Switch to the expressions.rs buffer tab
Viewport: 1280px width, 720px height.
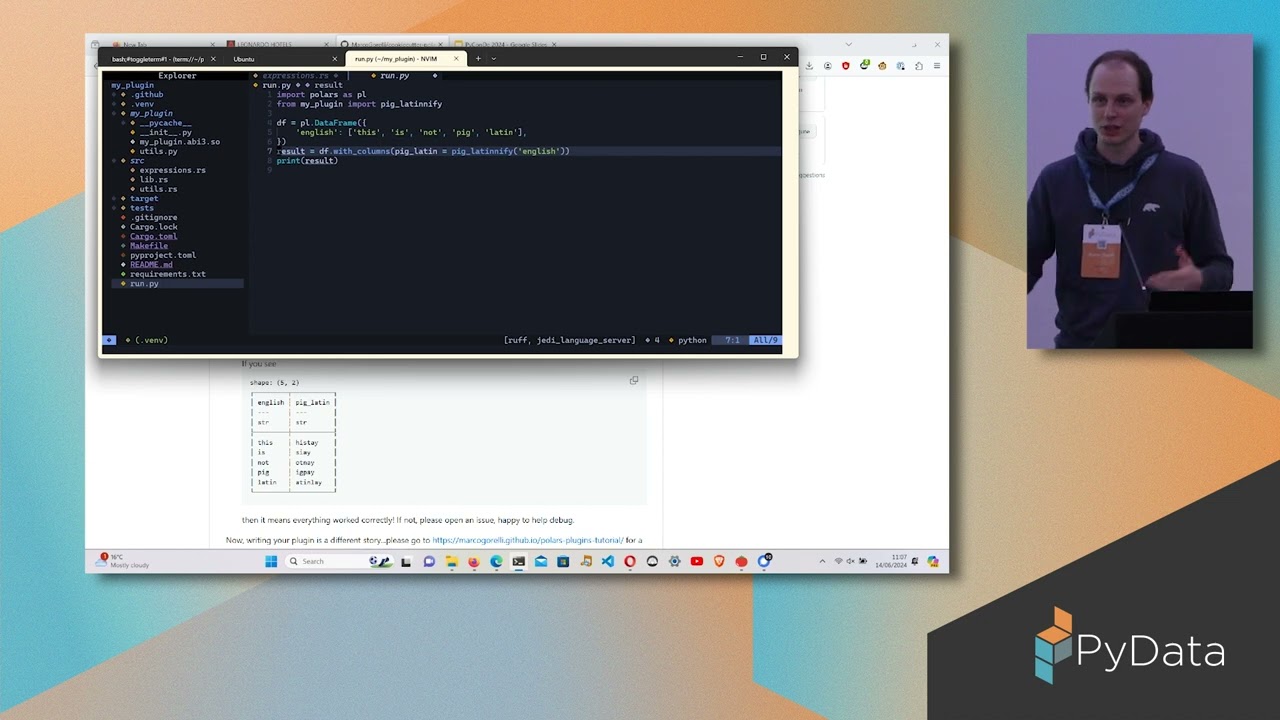(x=295, y=76)
